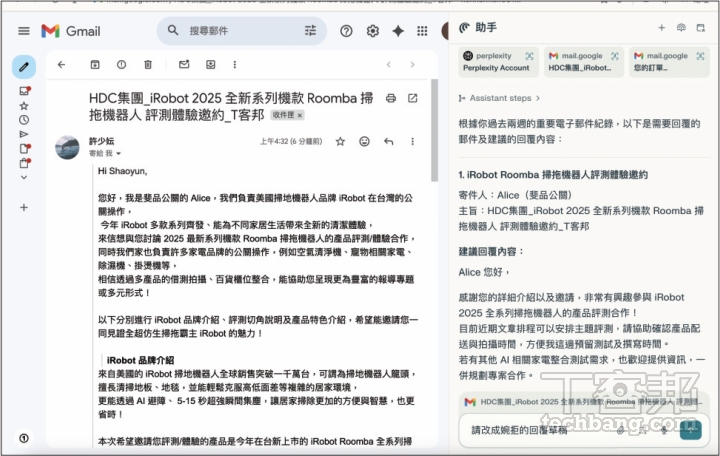The height and width of the screenshot is (456, 720).
Task: Click sender avatar of 許少妘
Action: pos(68,147)
